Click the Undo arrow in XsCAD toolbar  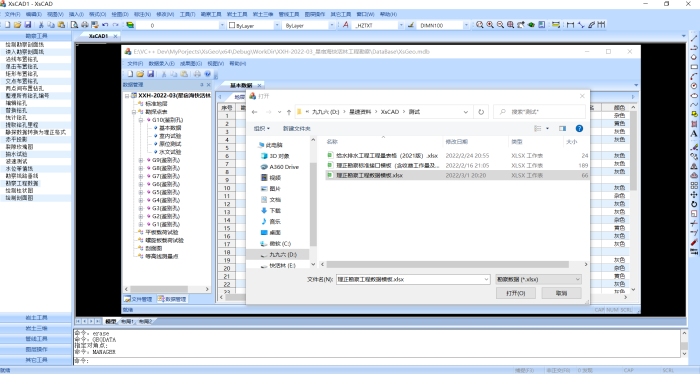[105, 25]
